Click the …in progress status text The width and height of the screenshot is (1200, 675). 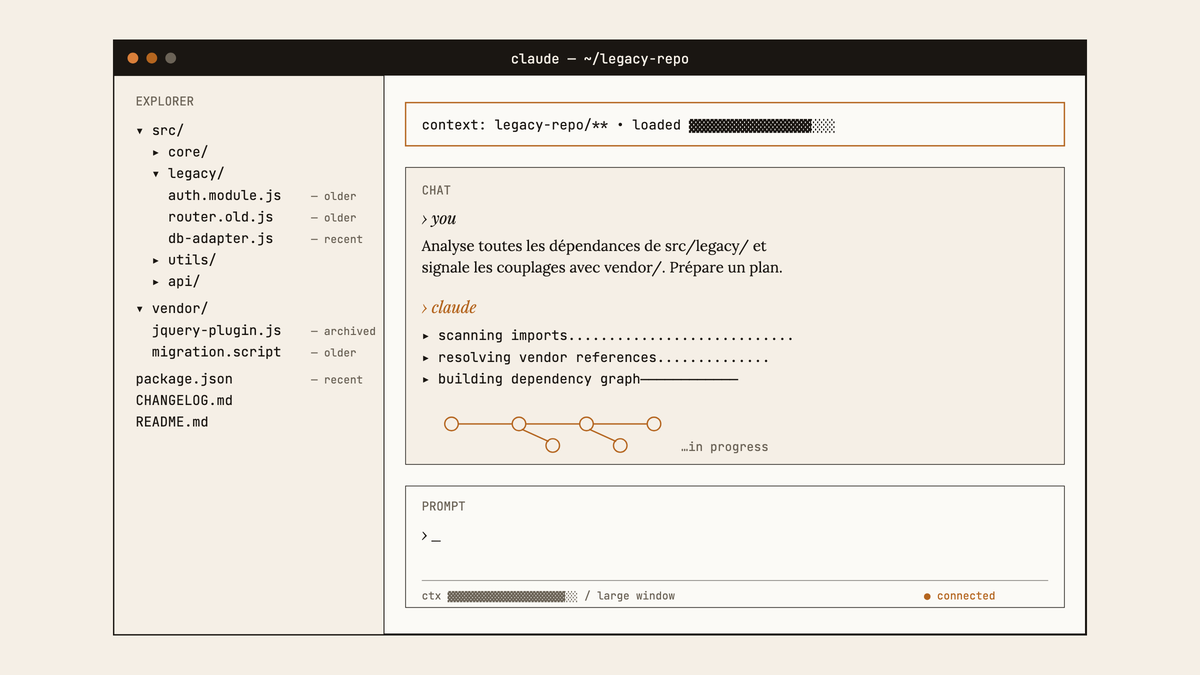point(725,447)
